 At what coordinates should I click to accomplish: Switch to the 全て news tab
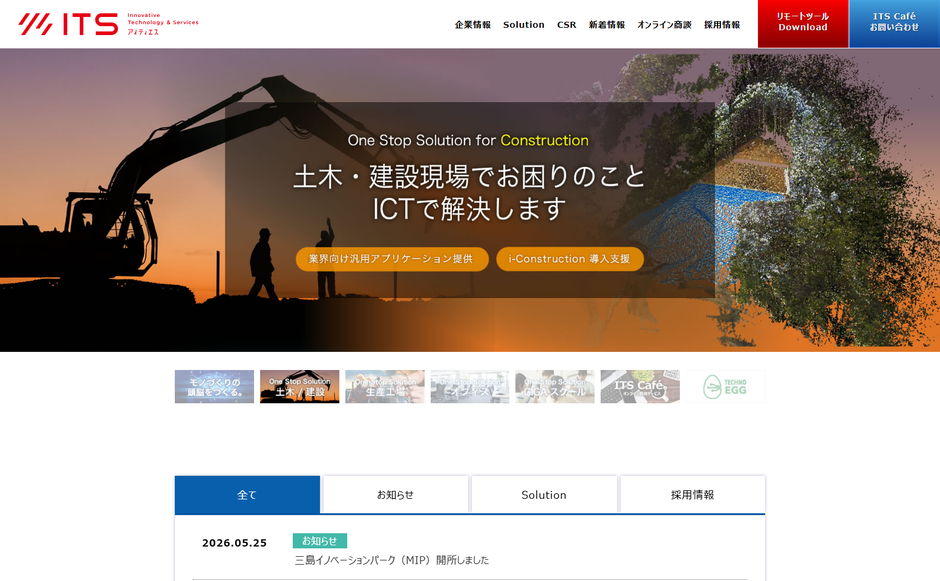coord(247,495)
